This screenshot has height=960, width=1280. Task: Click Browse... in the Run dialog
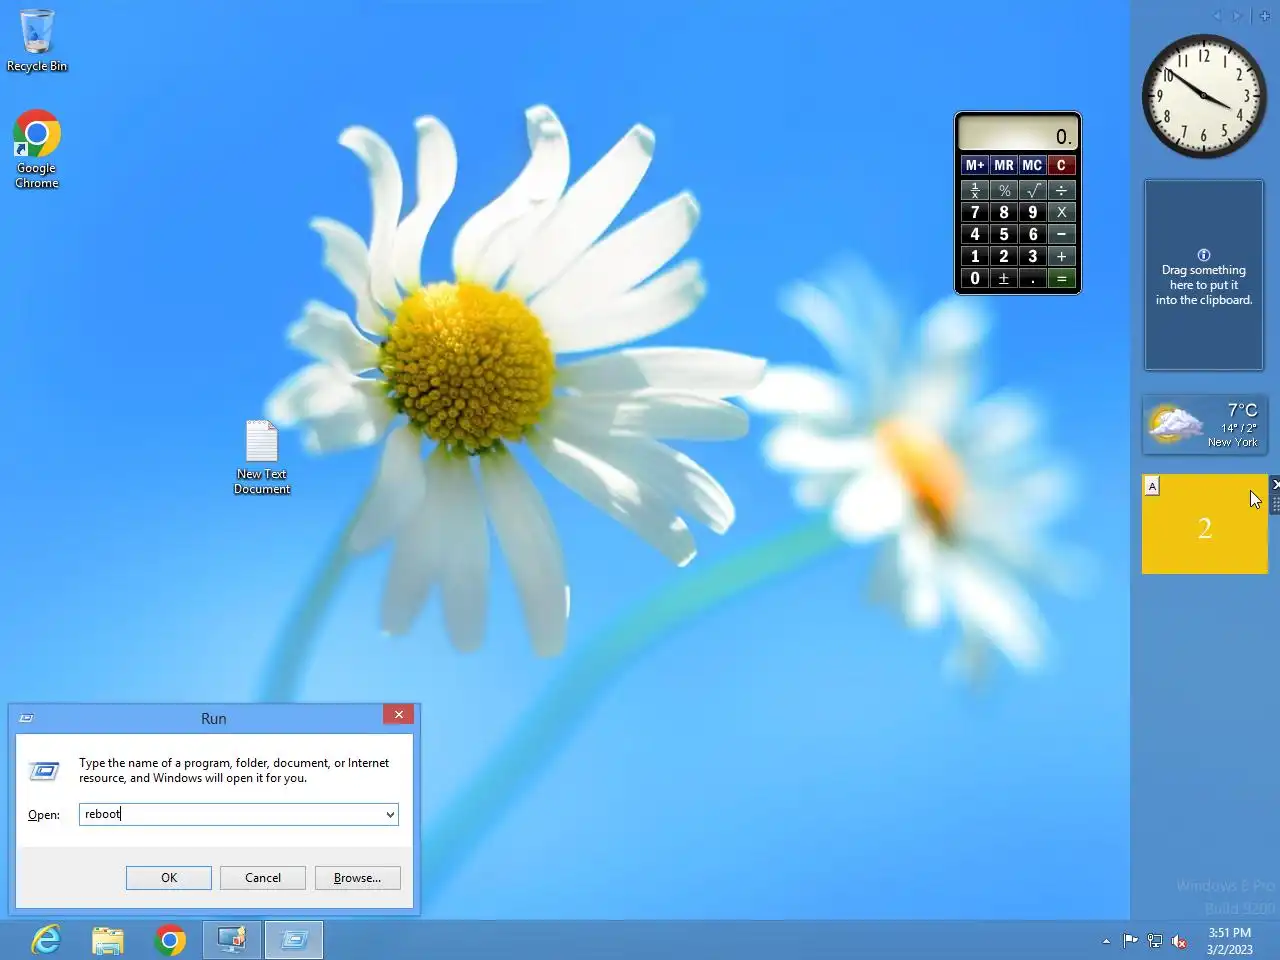357,878
